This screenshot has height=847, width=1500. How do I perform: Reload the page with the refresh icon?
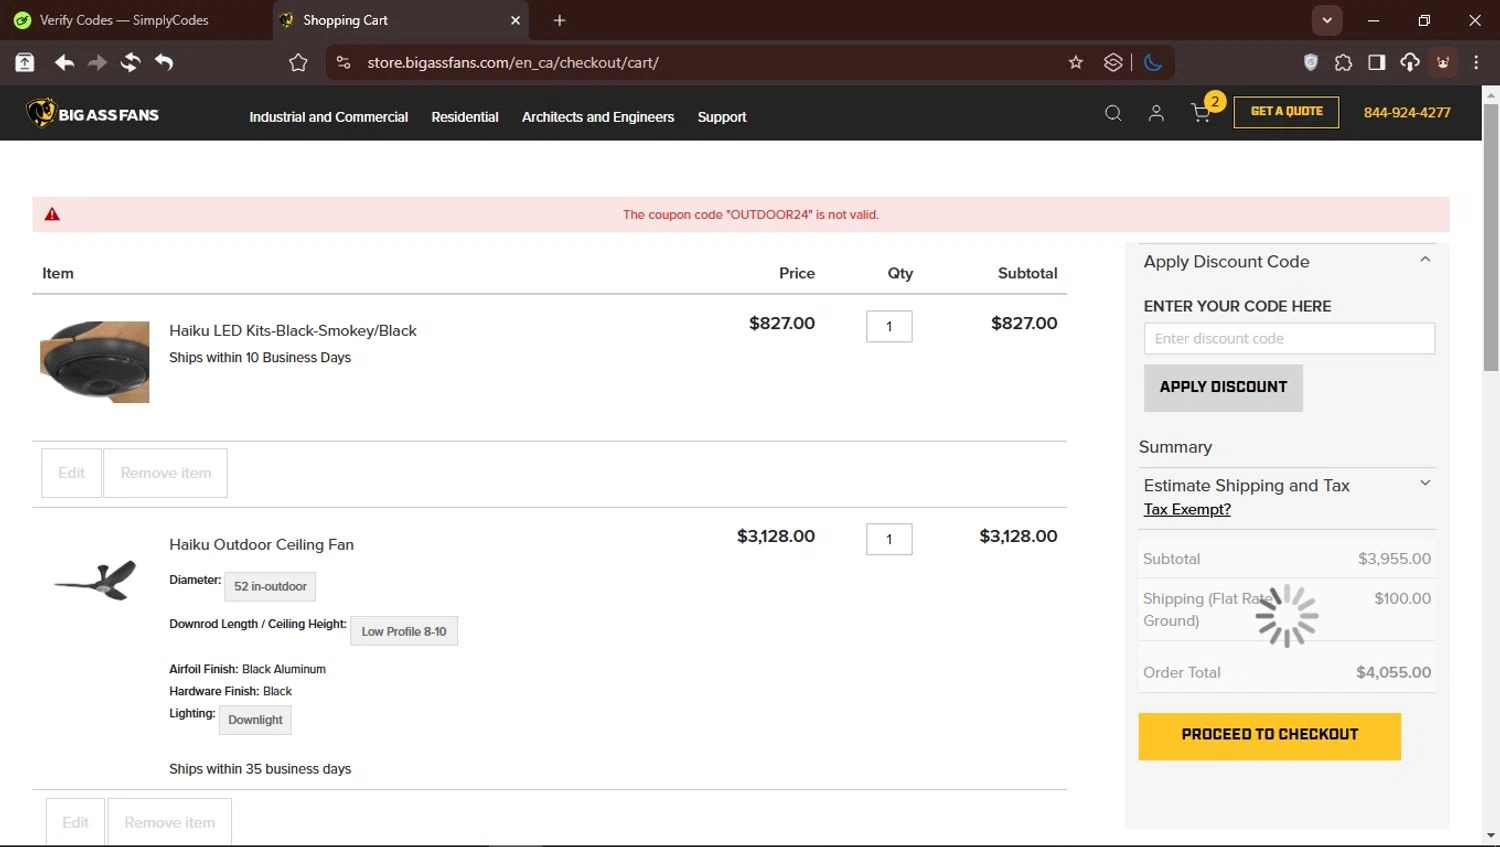pyautogui.click(x=130, y=62)
